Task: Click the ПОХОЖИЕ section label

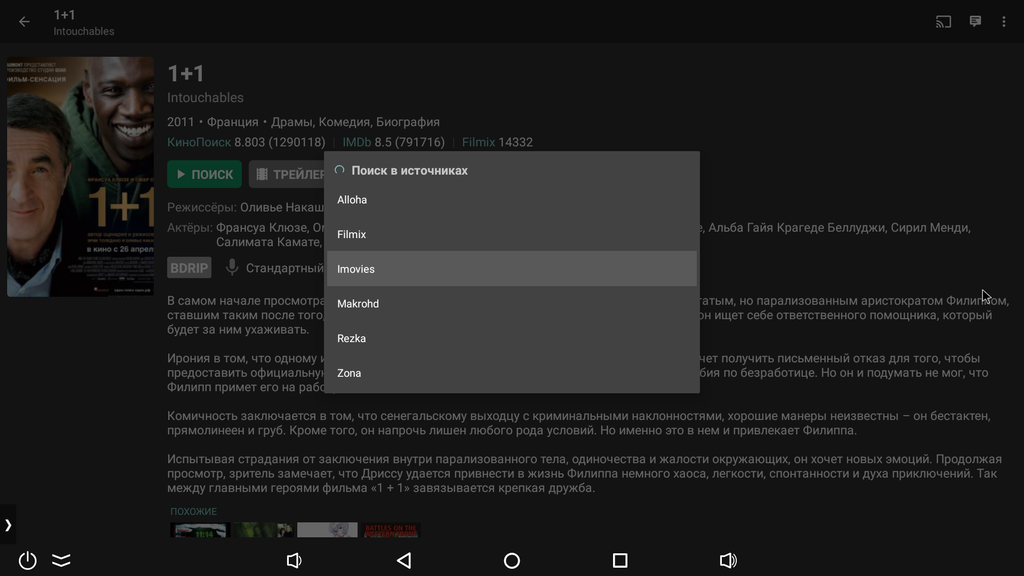Action: coord(193,511)
